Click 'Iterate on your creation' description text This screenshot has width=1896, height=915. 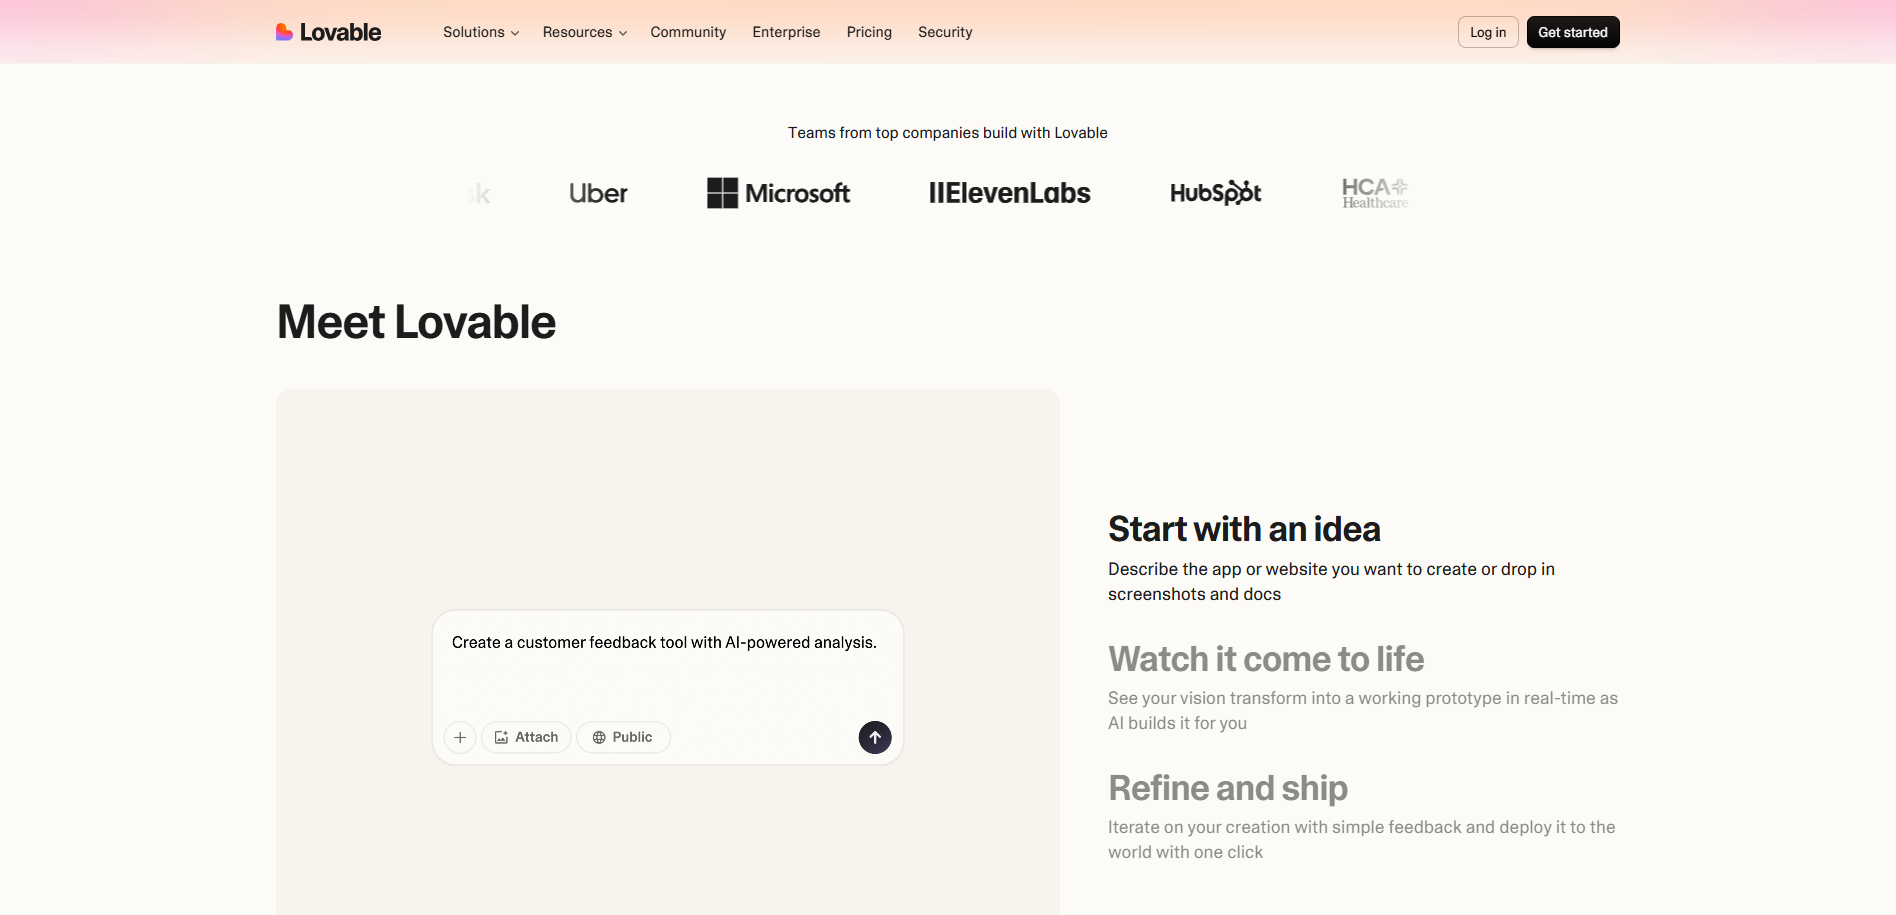coord(1361,839)
